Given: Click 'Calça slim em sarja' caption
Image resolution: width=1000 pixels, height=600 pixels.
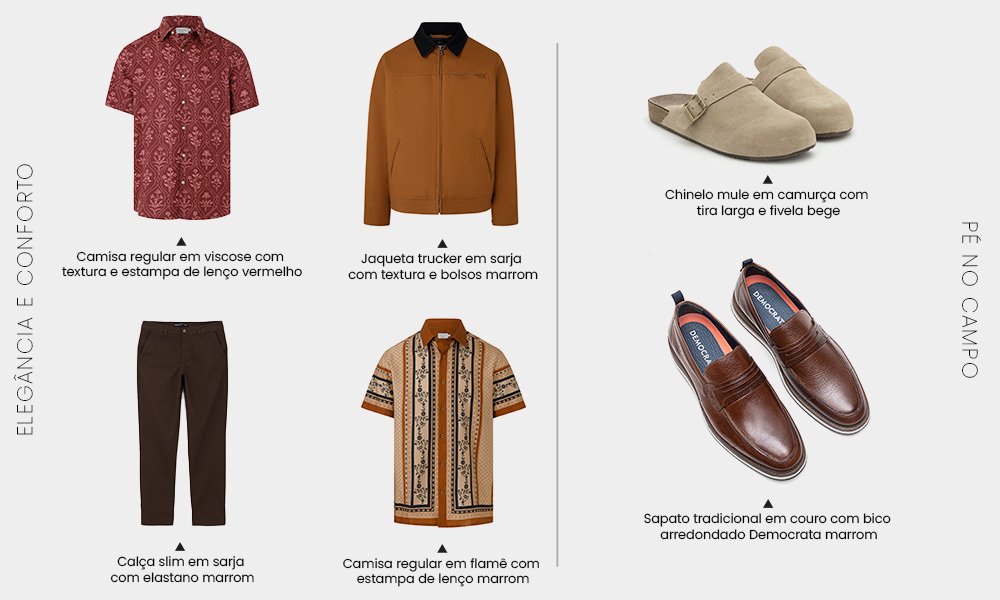Looking at the screenshot, I should click(182, 569).
